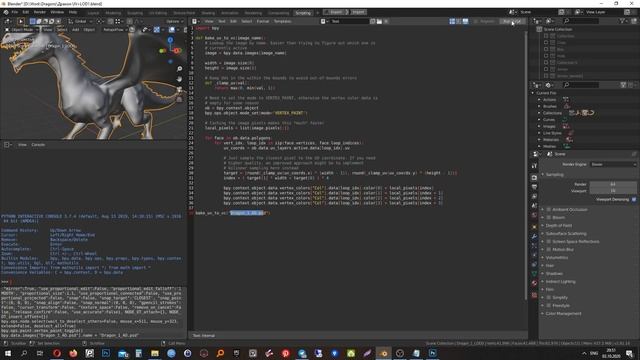Switch to the Scripting workspace tab

tap(303, 13)
